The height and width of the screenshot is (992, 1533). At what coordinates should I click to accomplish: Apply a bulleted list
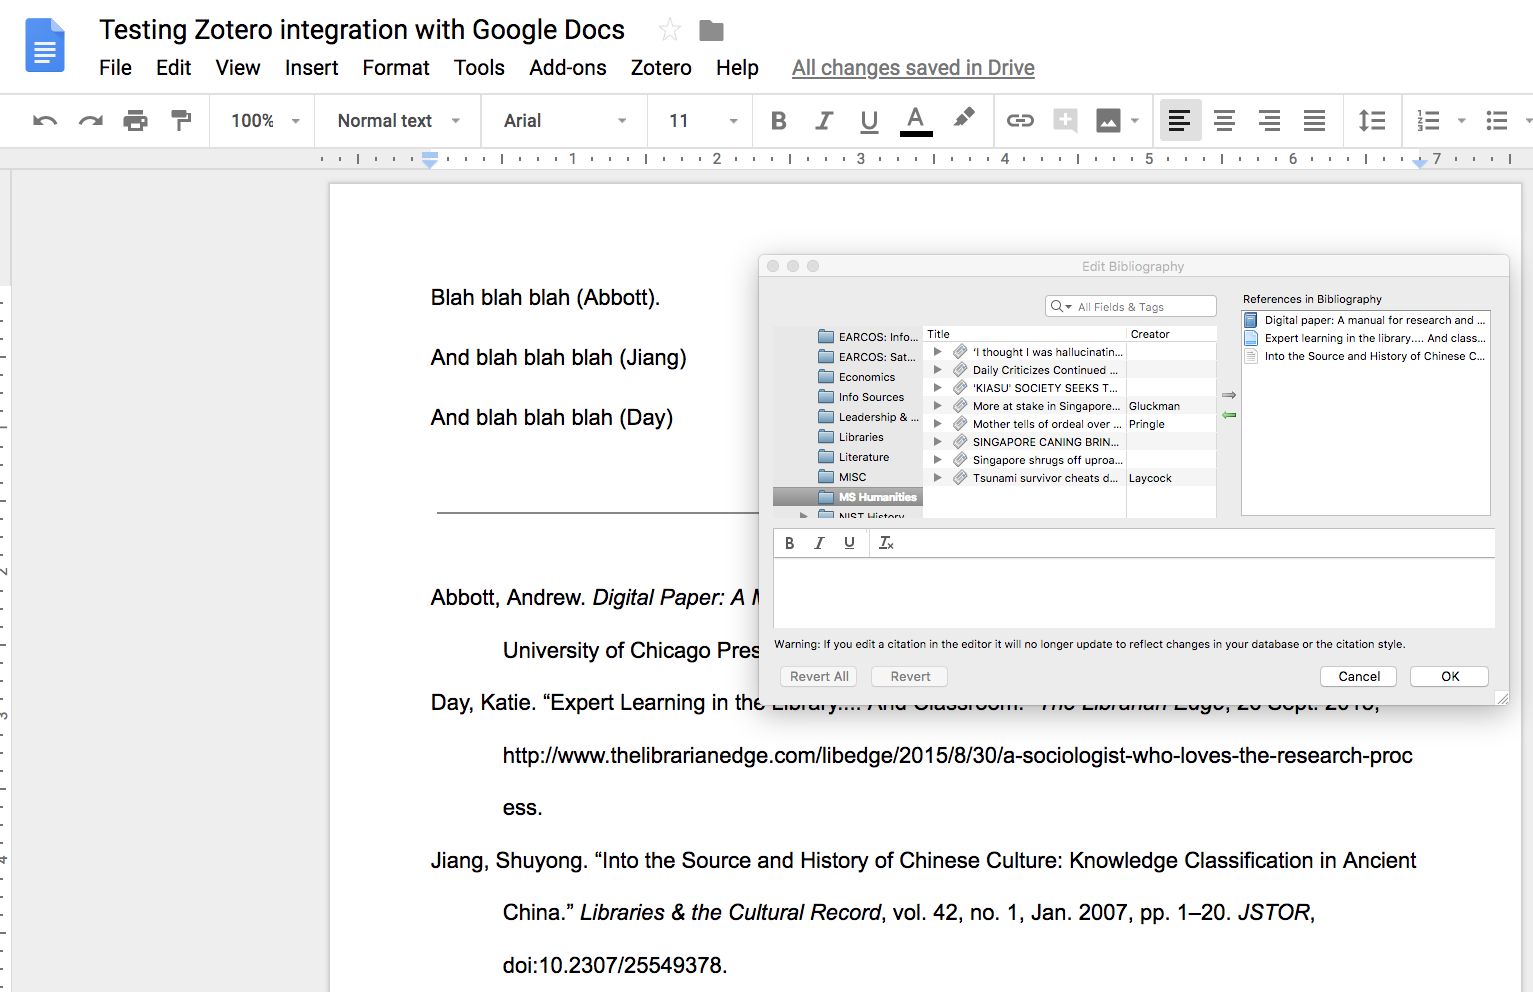click(x=1497, y=121)
